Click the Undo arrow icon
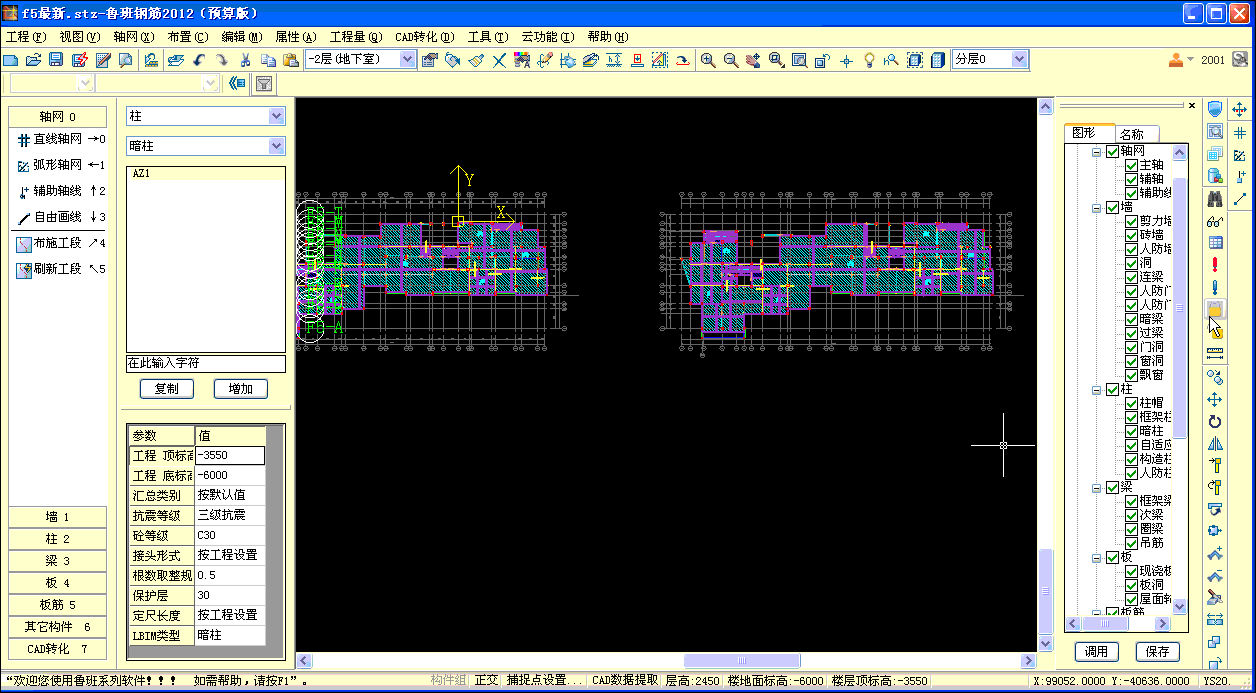This screenshot has height=693, width=1256. [199, 60]
